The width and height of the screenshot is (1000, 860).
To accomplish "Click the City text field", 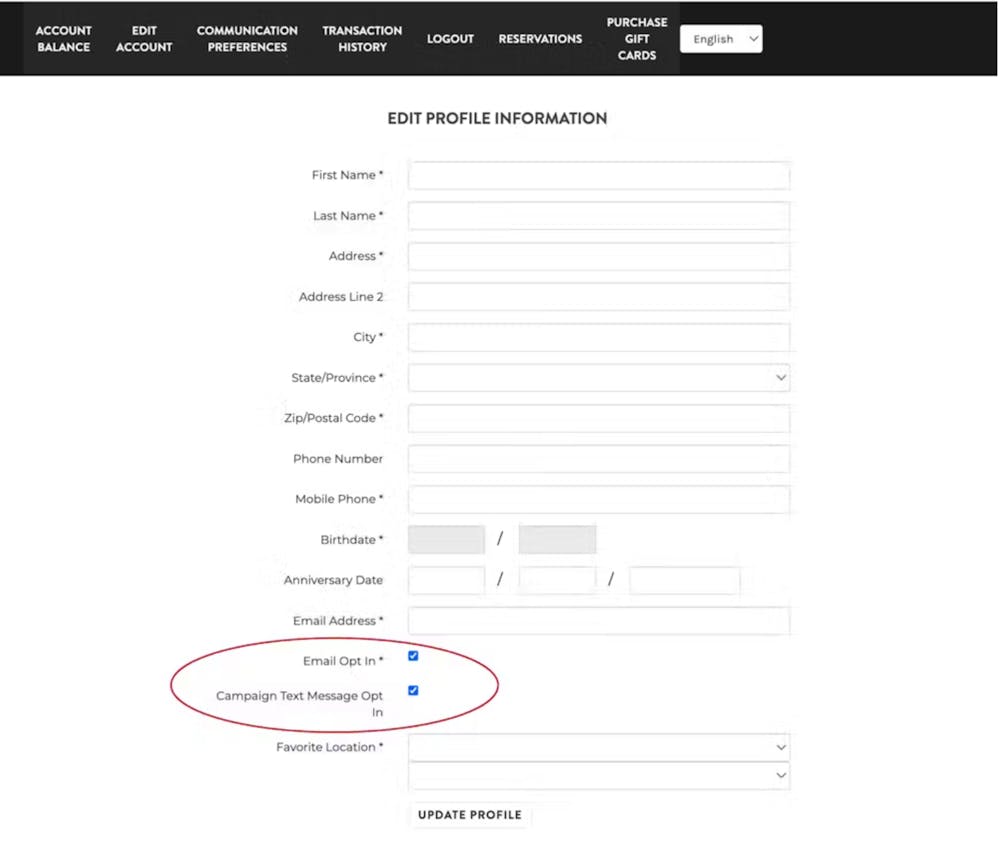I will click(x=599, y=338).
